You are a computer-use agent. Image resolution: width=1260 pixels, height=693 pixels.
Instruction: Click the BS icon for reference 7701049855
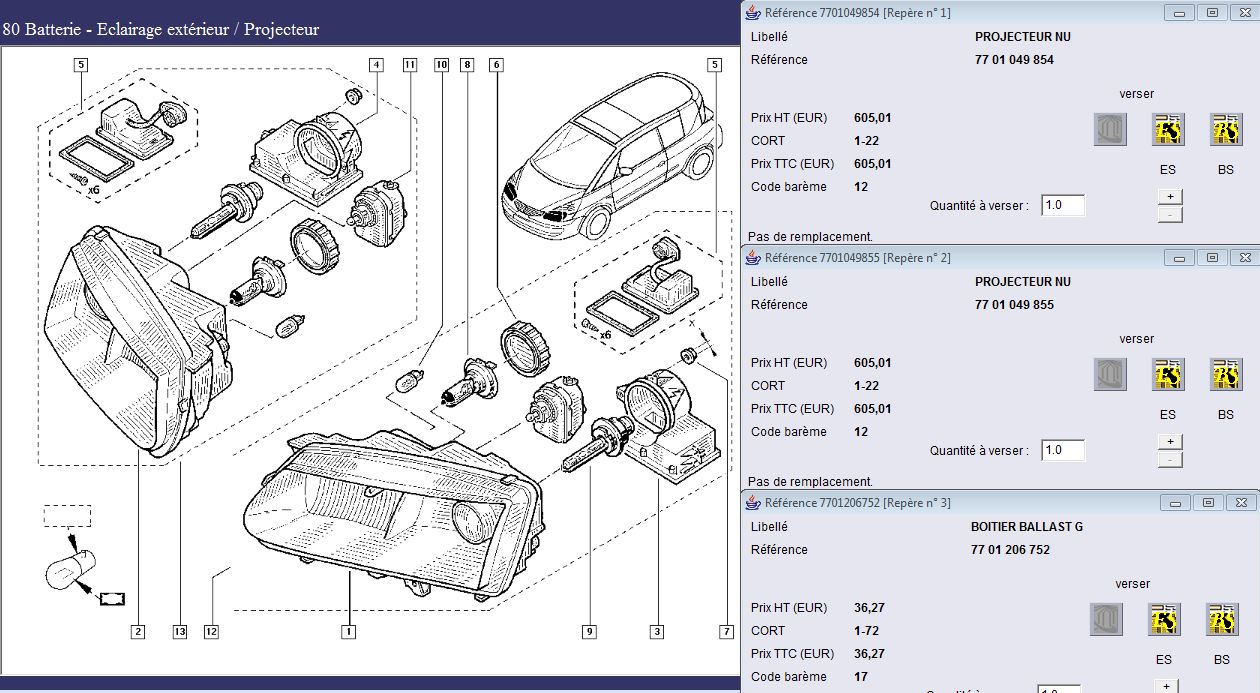[x=1226, y=375]
